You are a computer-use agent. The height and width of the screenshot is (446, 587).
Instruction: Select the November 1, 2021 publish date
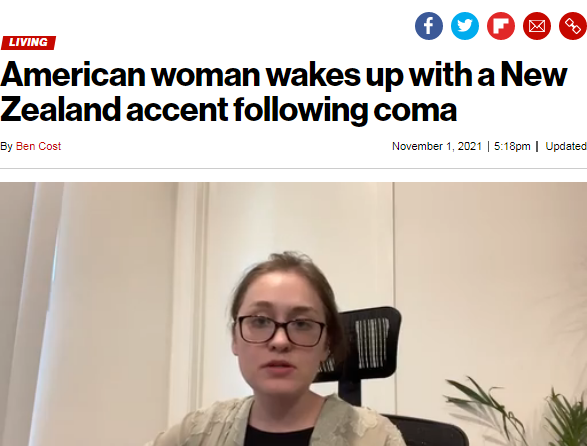[x=437, y=146]
